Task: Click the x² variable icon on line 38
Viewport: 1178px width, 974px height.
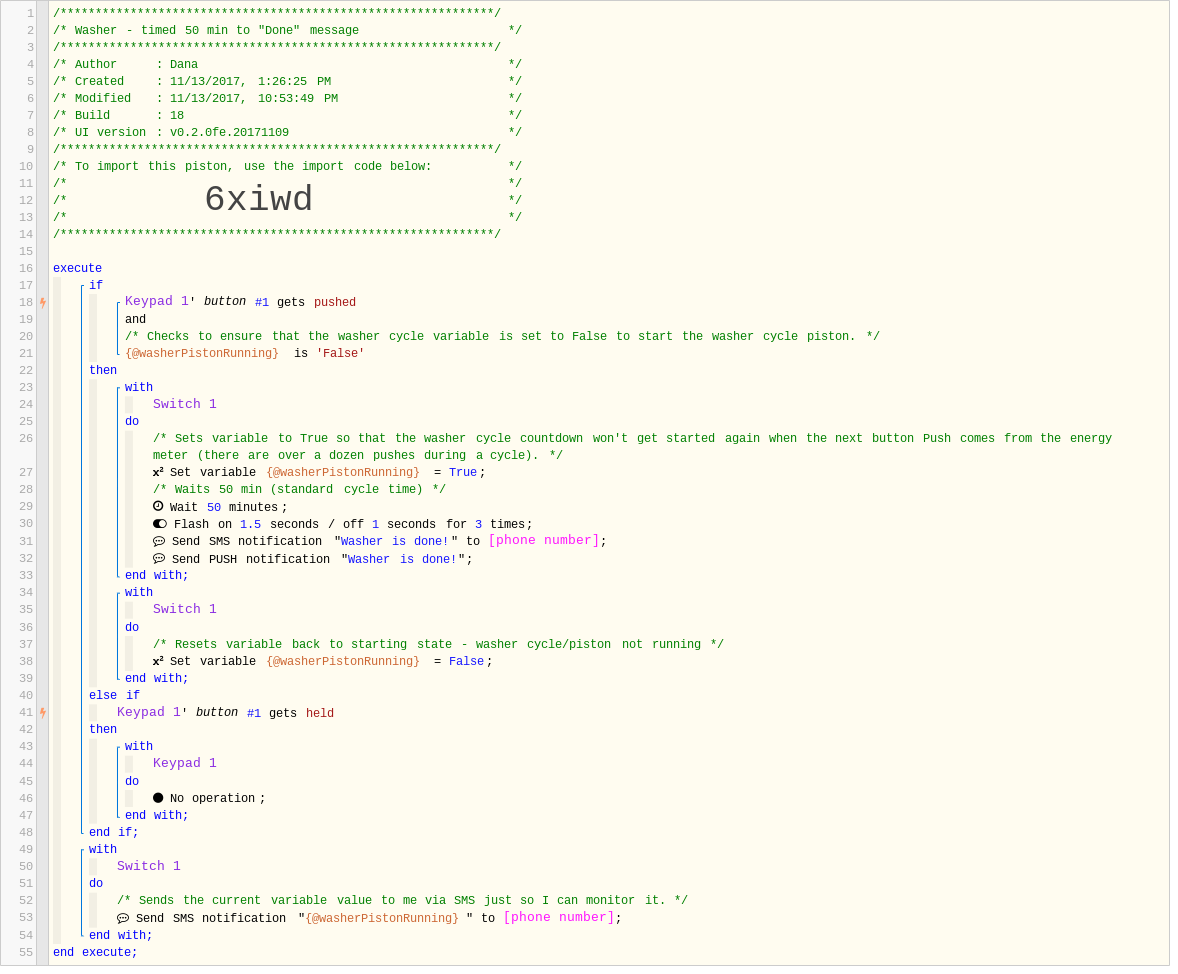Action: click(x=158, y=661)
